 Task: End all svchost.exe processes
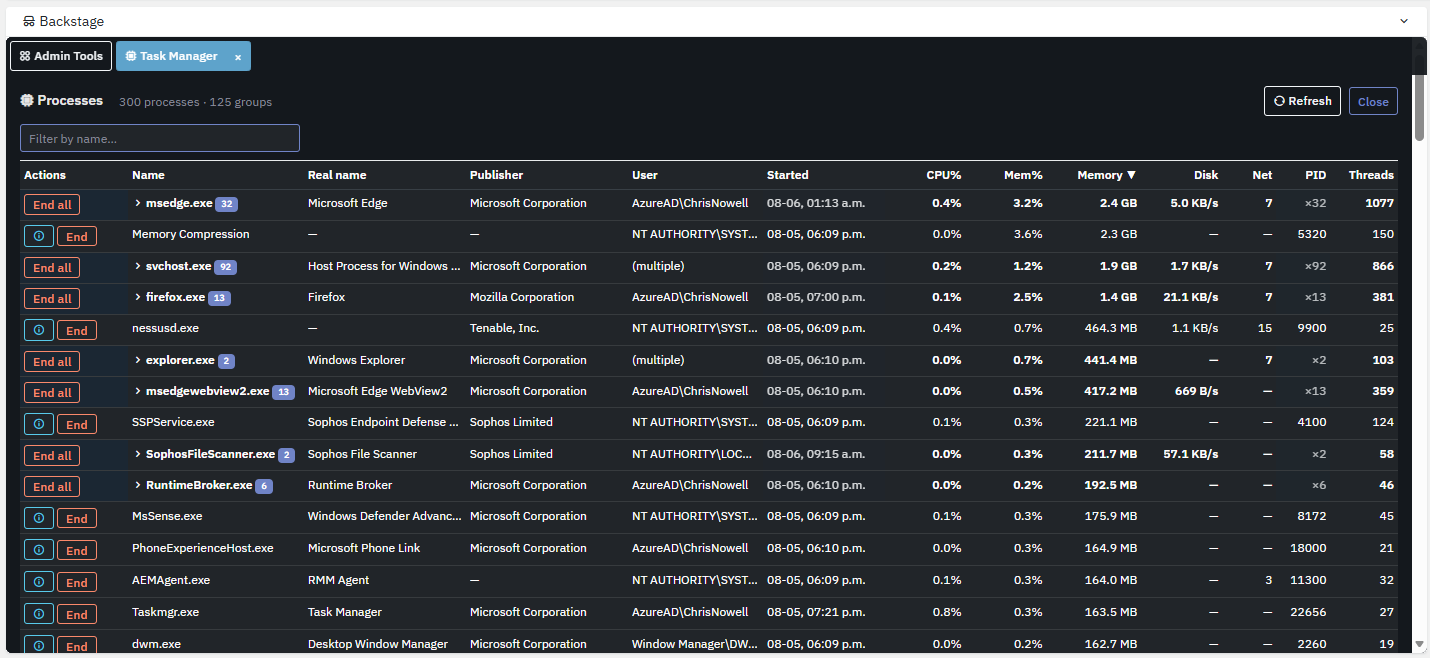pyautogui.click(x=52, y=268)
